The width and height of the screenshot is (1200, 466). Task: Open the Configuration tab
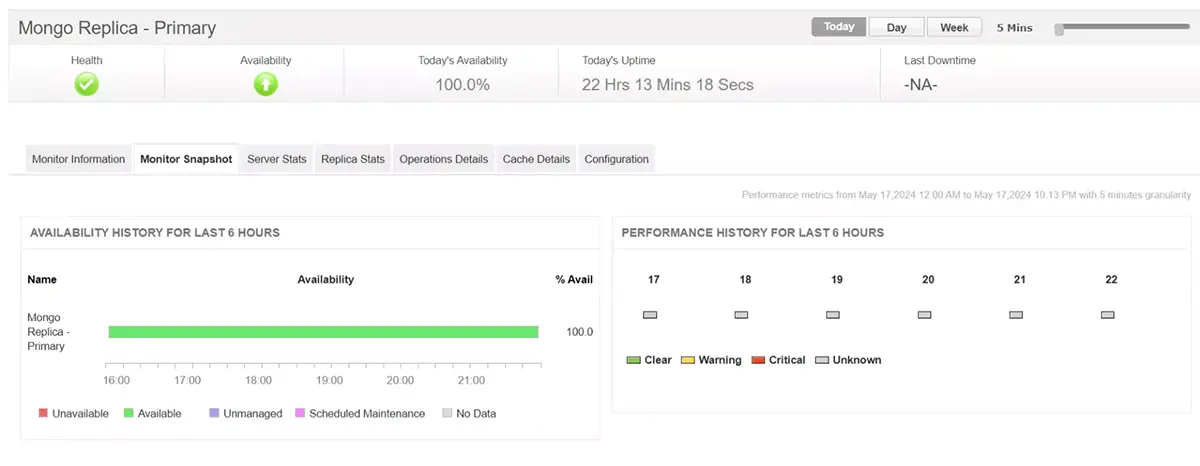[x=616, y=159]
